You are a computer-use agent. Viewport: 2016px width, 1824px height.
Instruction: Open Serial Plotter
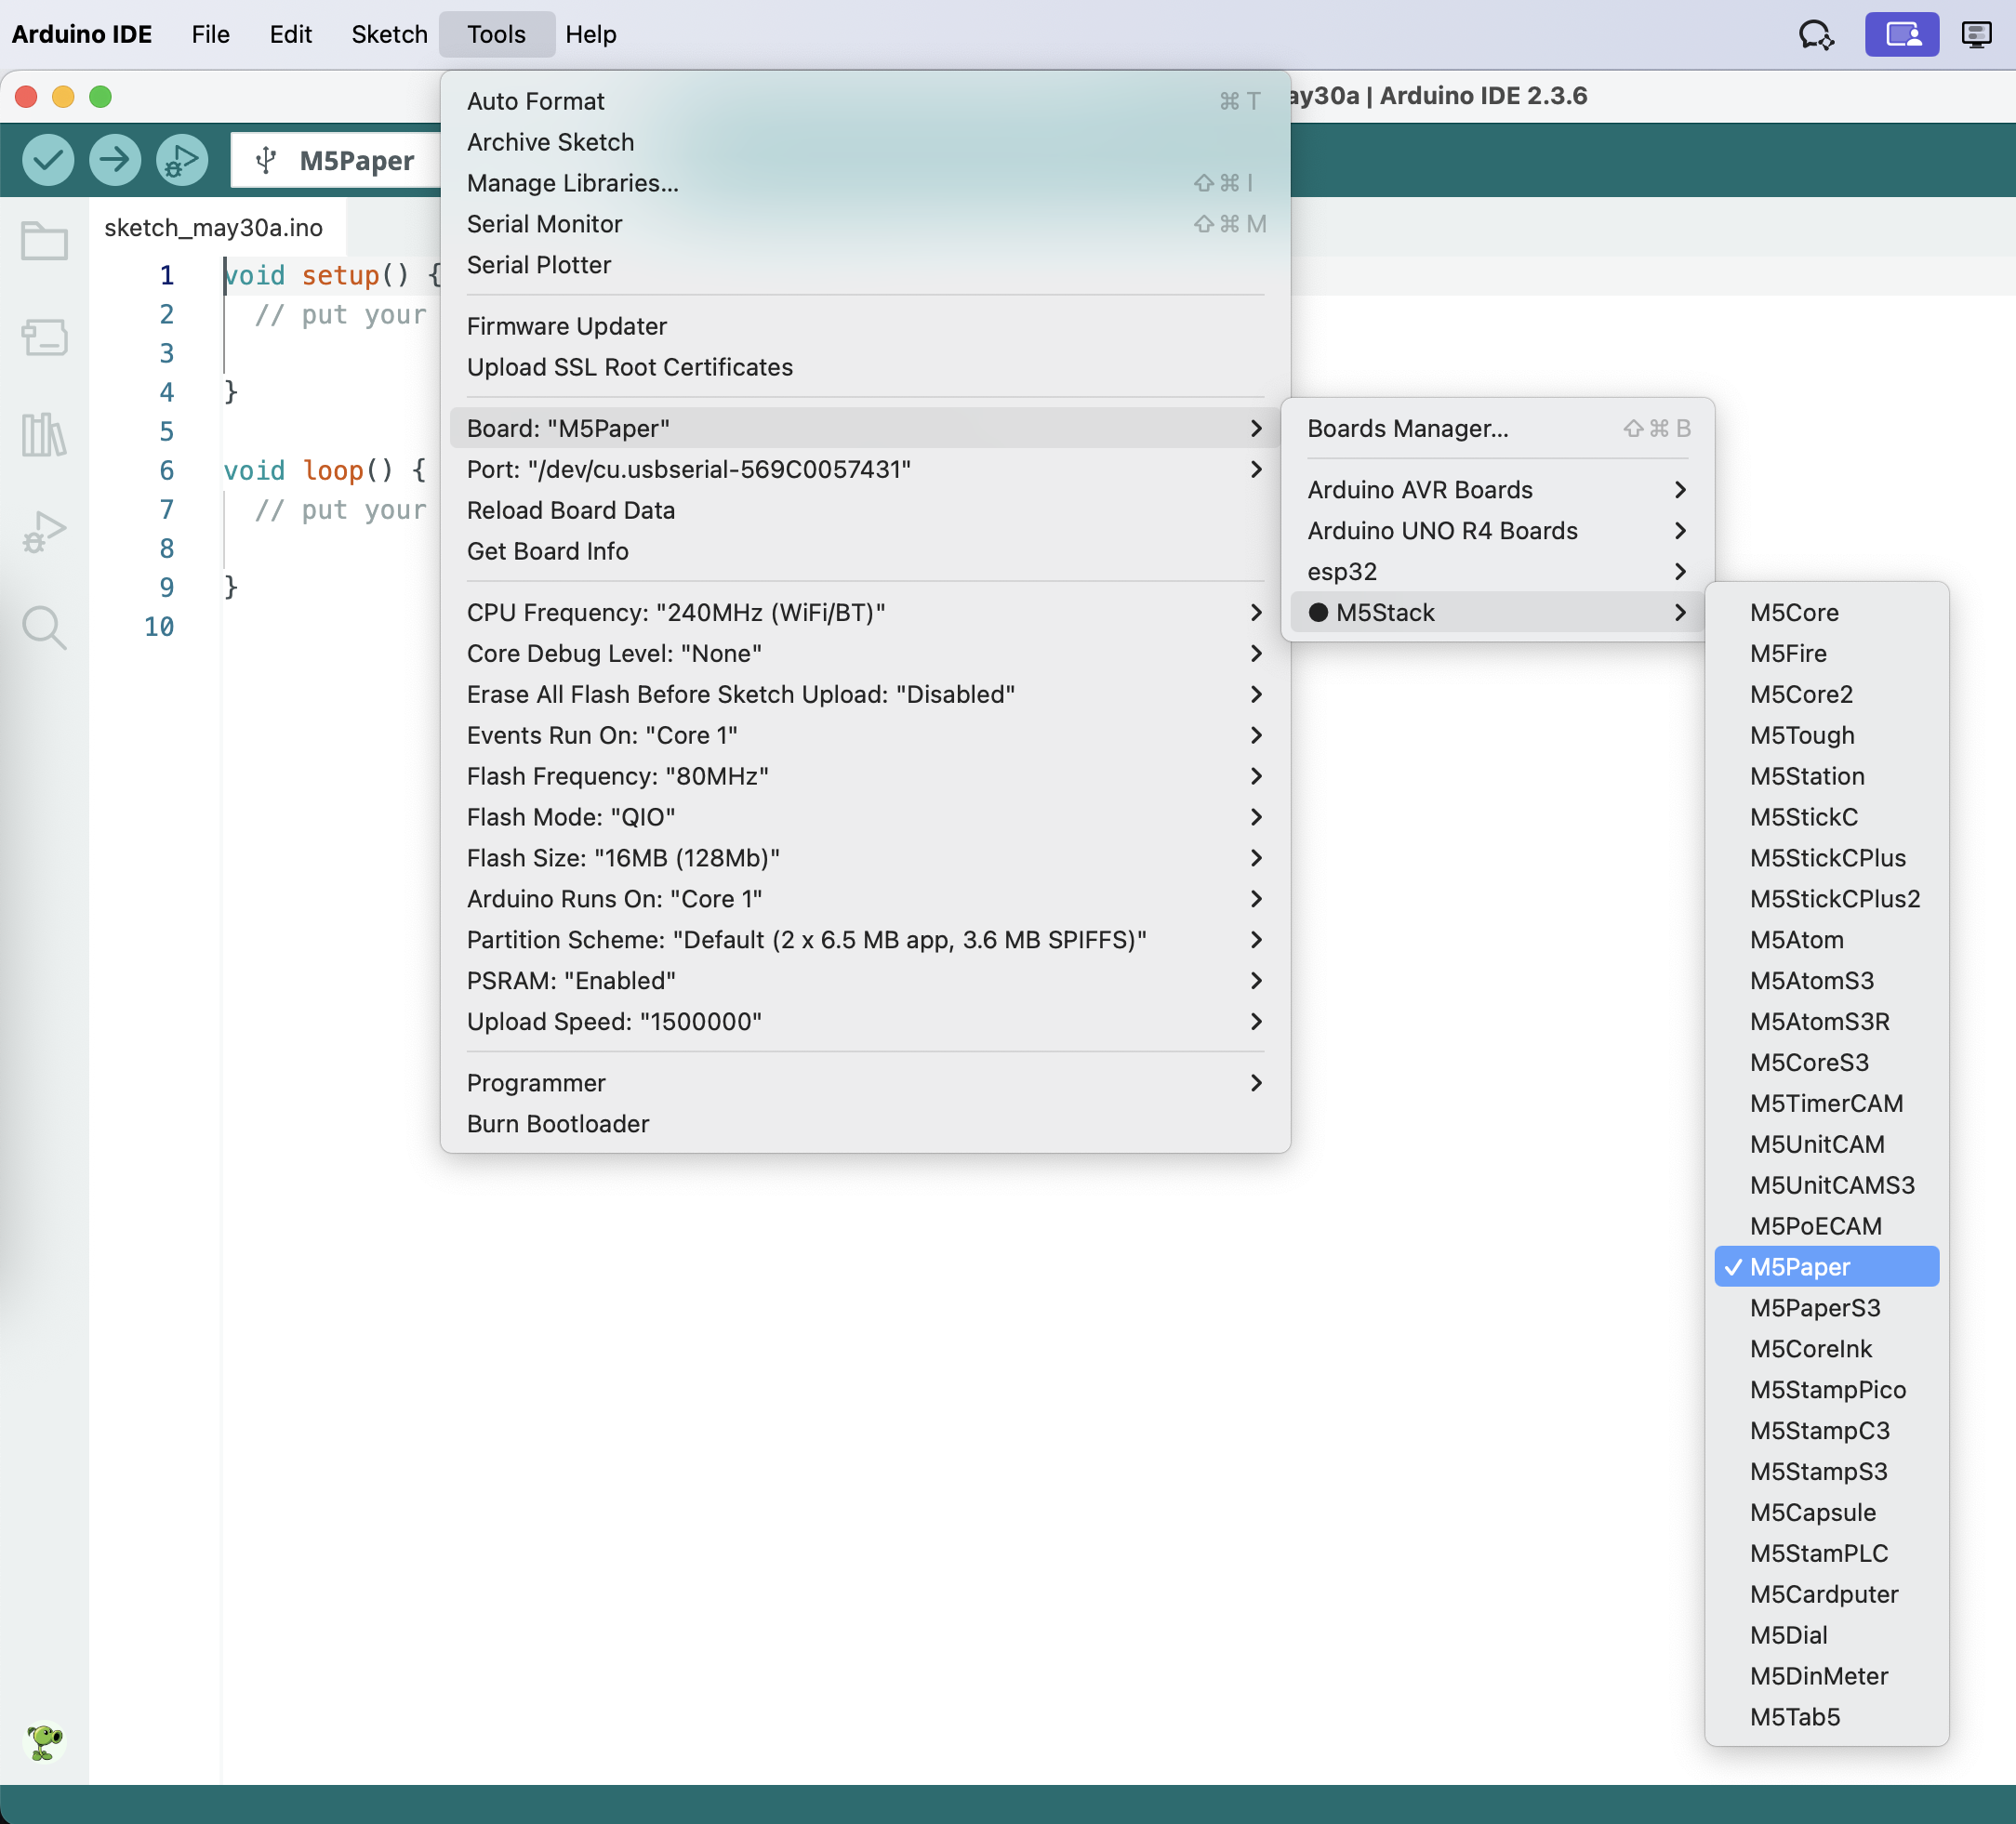tap(865, 265)
